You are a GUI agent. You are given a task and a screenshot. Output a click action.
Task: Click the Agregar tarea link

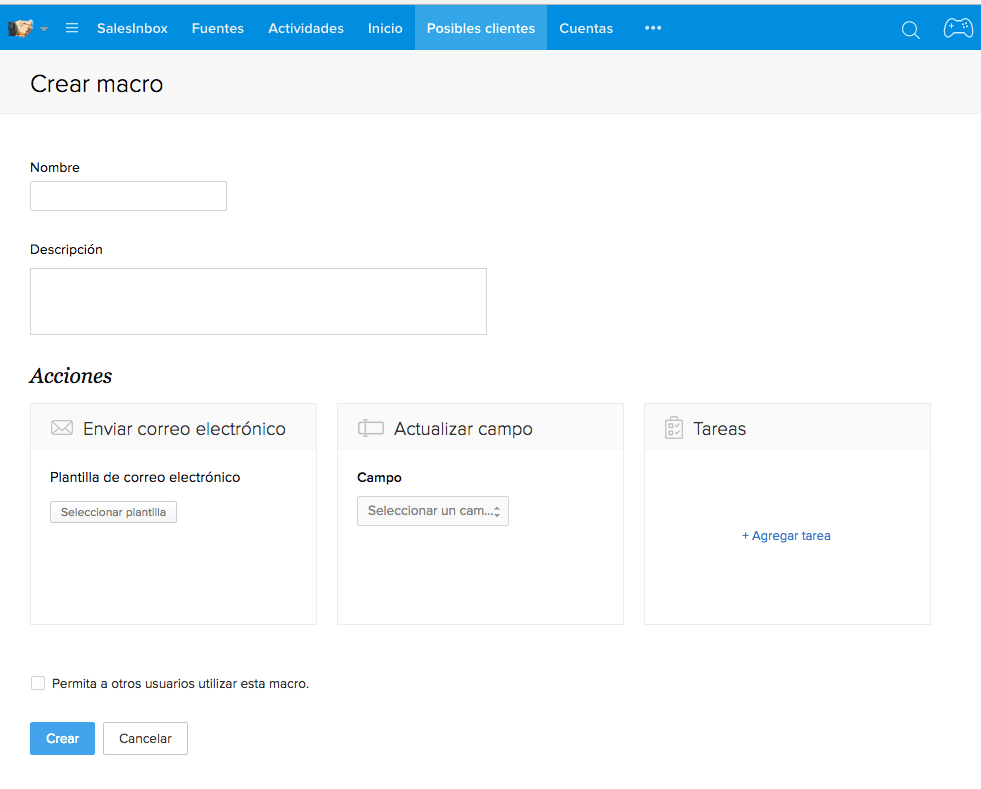pos(786,536)
